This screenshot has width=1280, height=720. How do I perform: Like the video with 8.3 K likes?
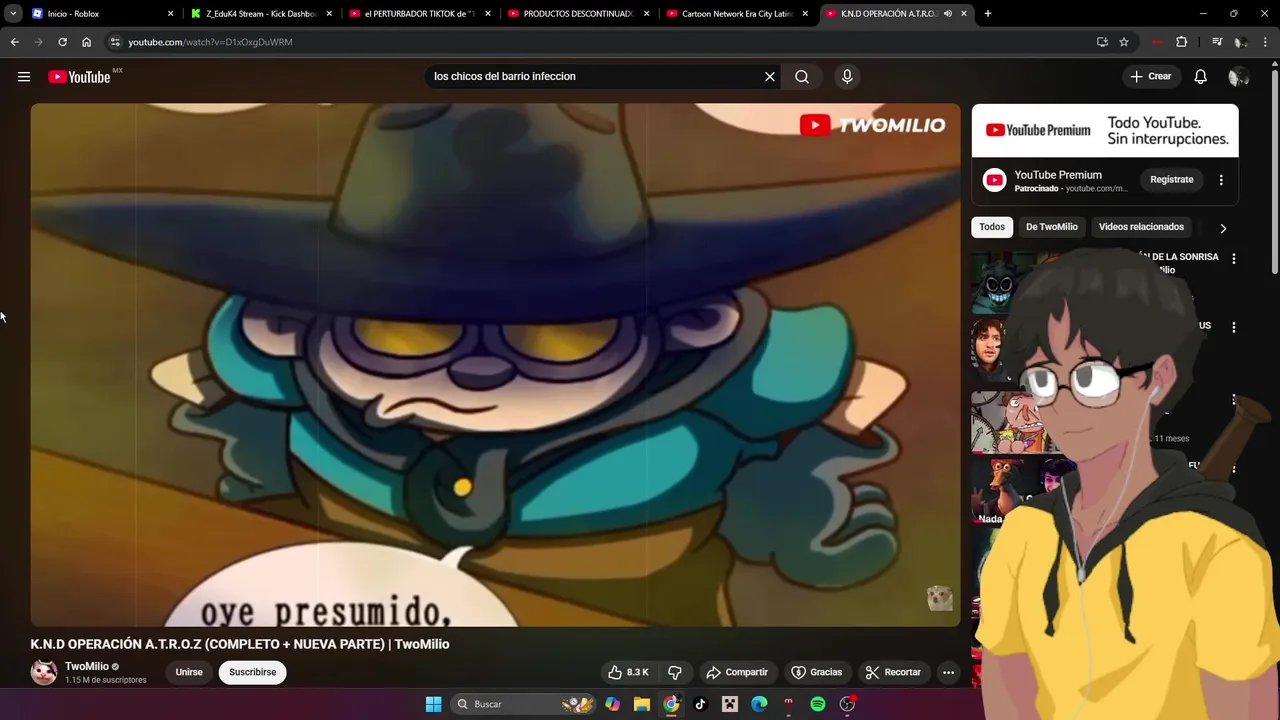pyautogui.click(x=629, y=672)
